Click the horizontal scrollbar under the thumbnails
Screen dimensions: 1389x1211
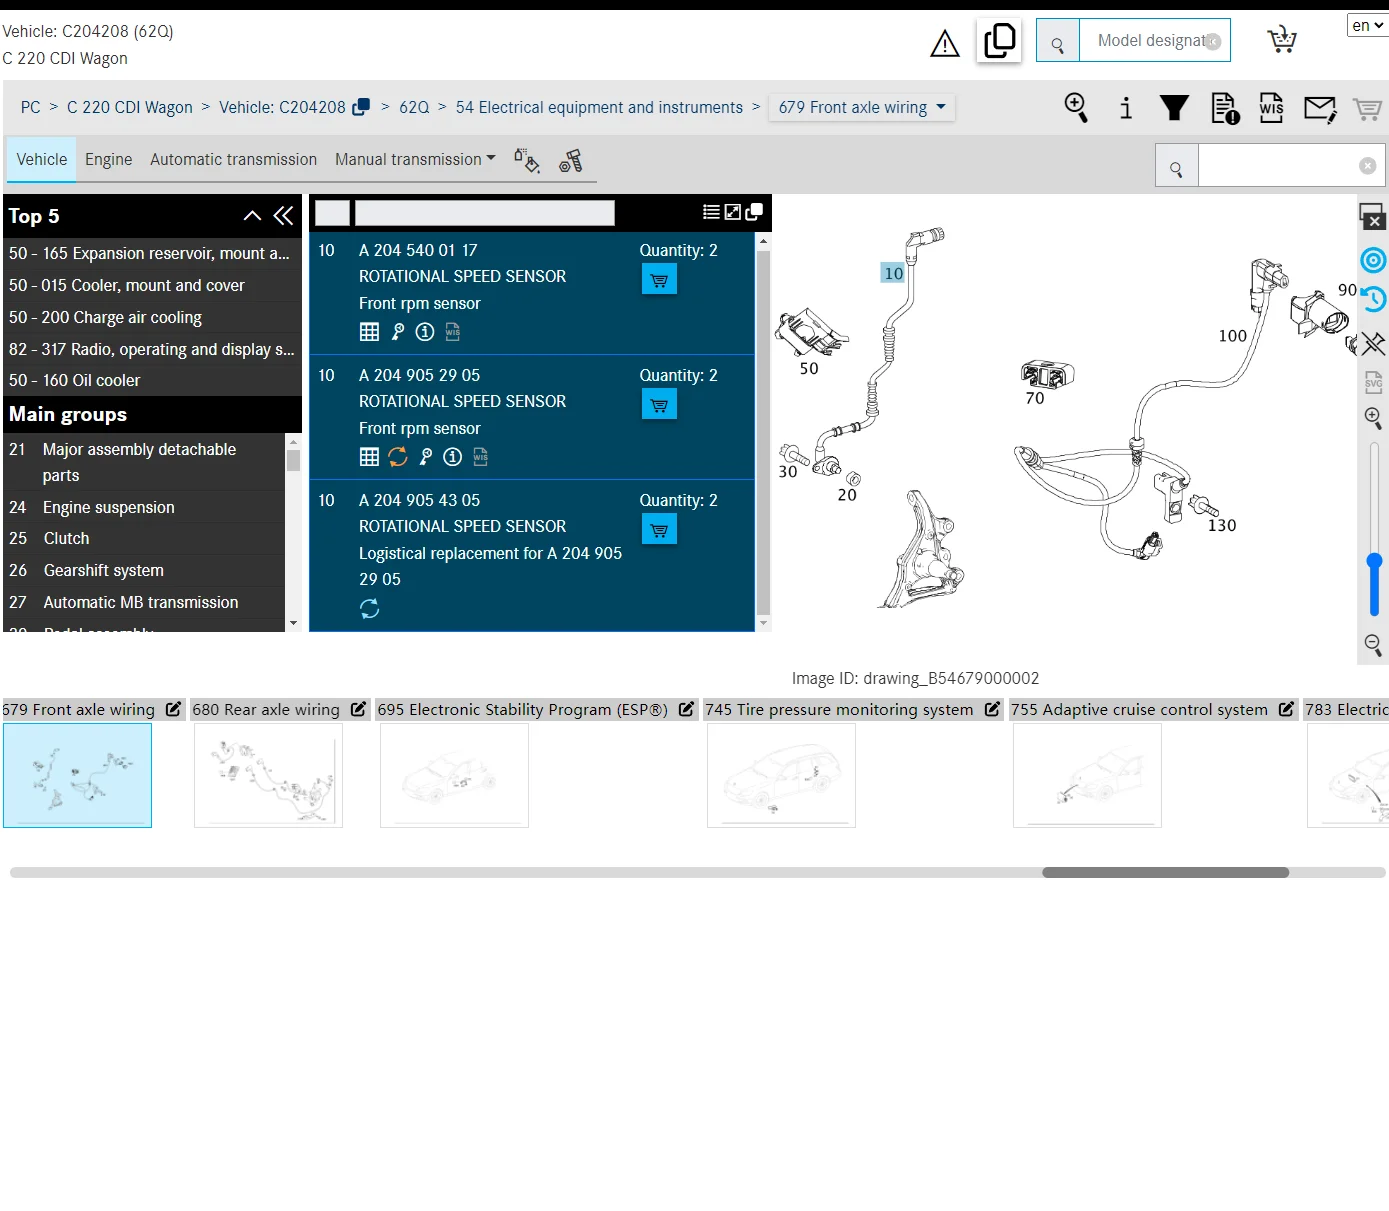click(x=1165, y=873)
